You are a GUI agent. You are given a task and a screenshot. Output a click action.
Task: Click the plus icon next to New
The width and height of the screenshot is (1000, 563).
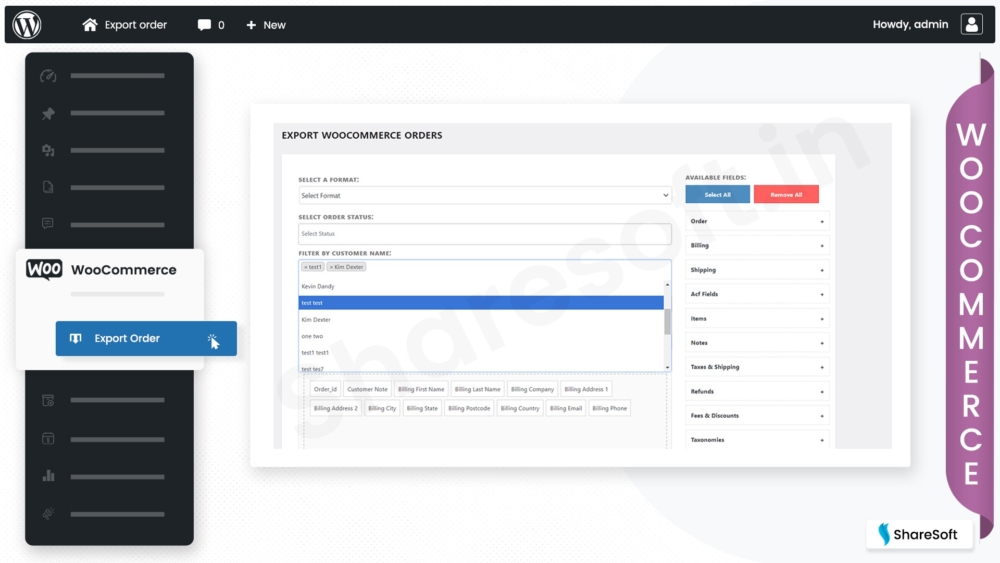[x=251, y=25]
